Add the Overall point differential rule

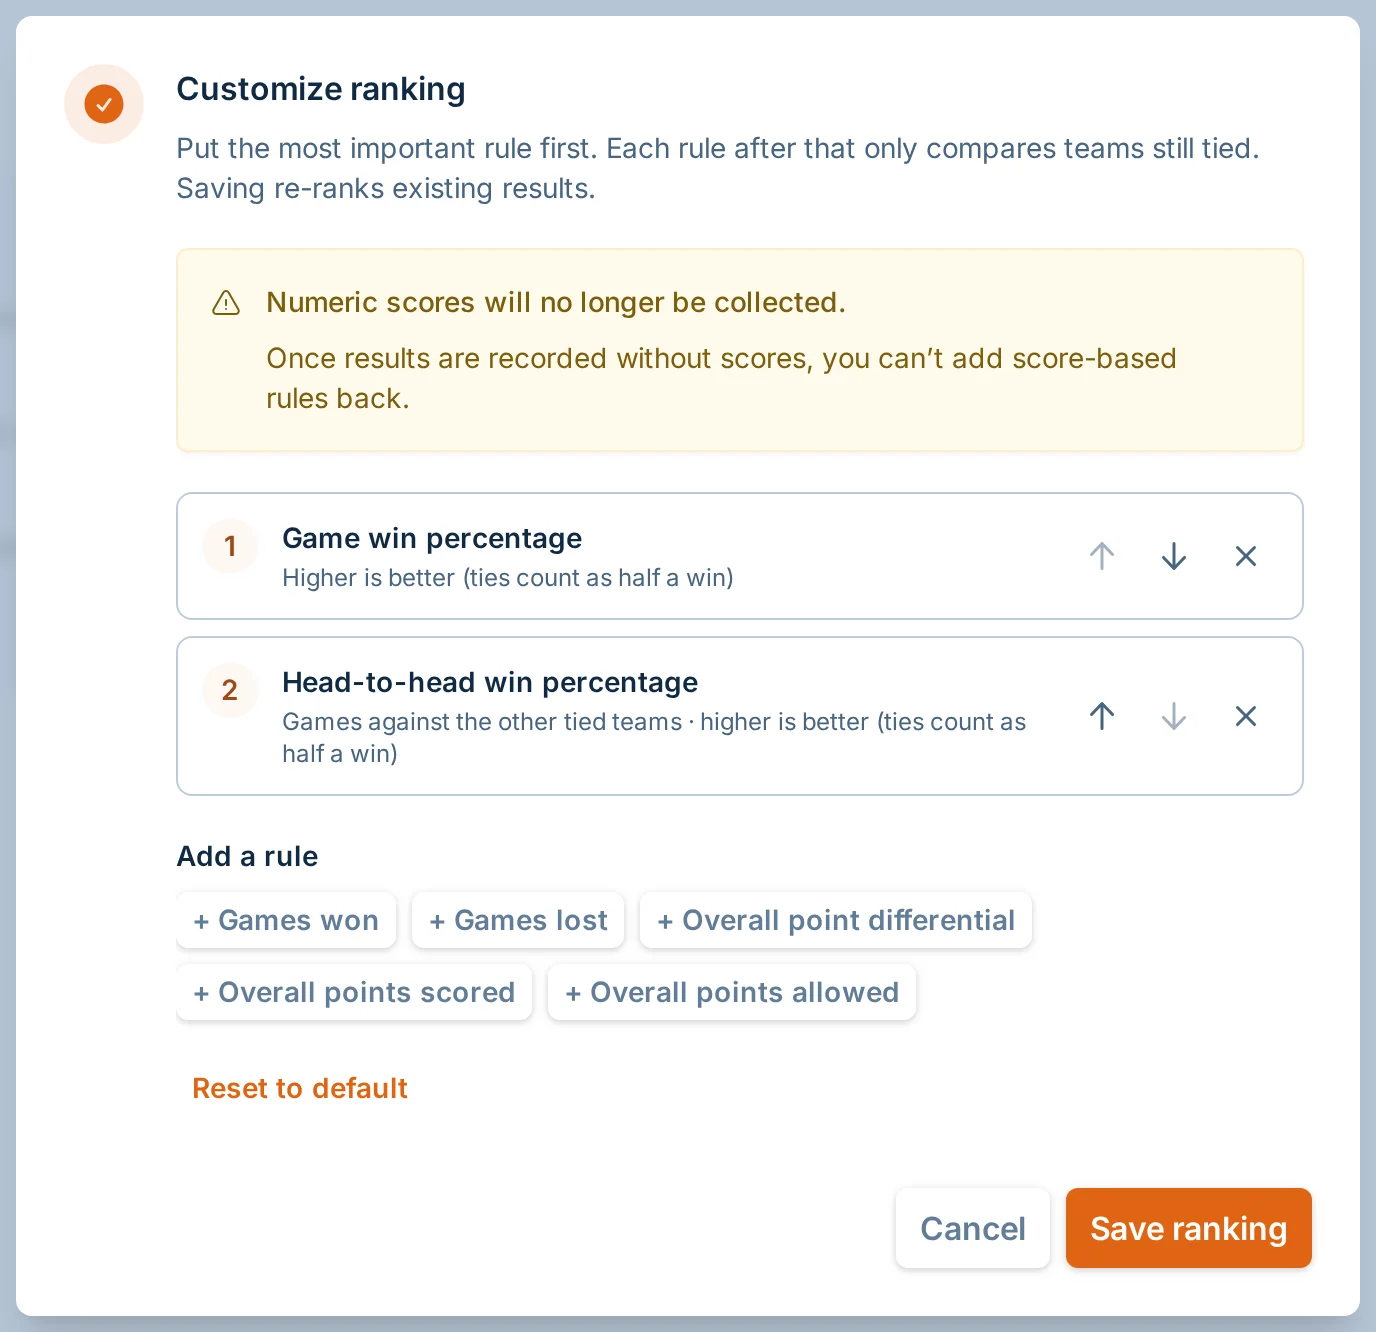click(x=836, y=920)
